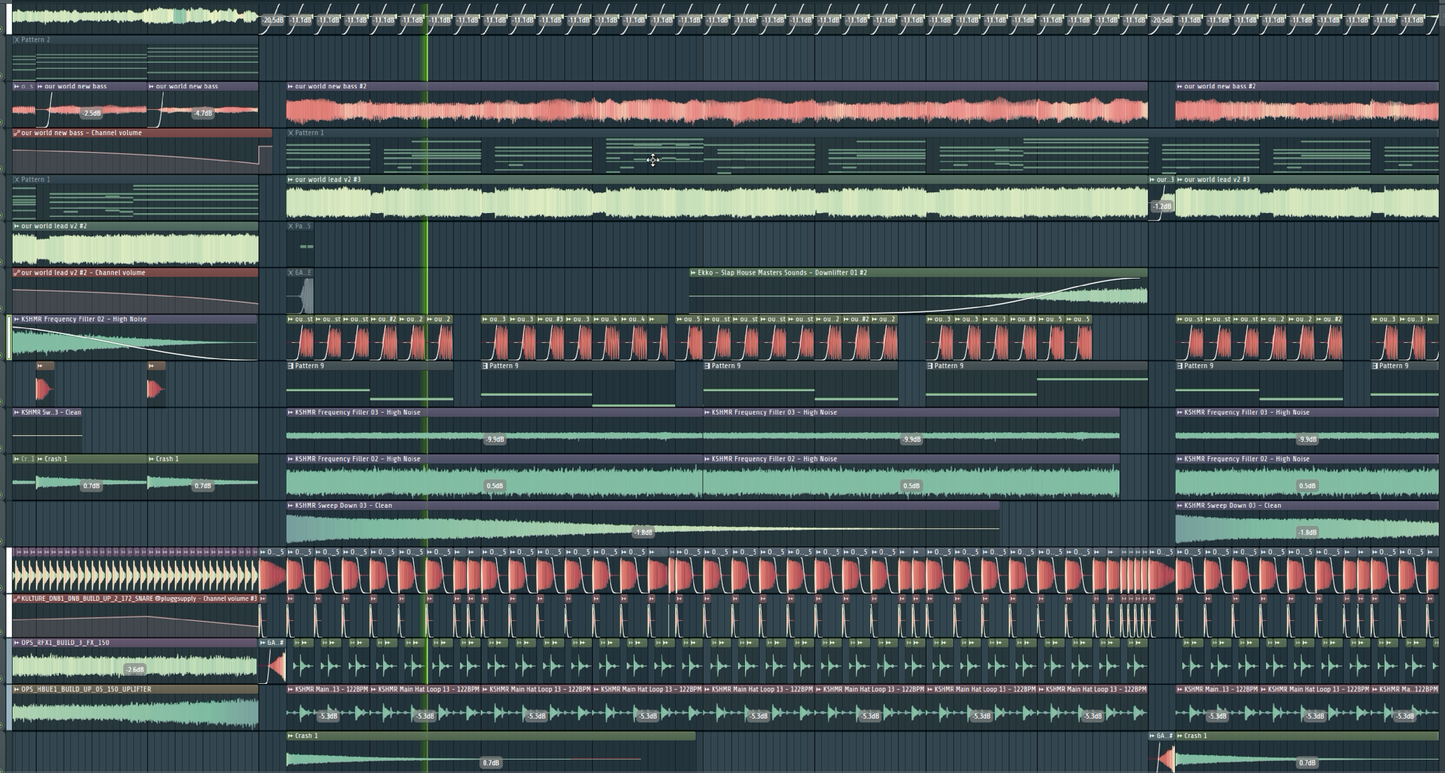This screenshot has width=1445, height=773.
Task: Click the -2.6dB gain label
Action: [135, 669]
